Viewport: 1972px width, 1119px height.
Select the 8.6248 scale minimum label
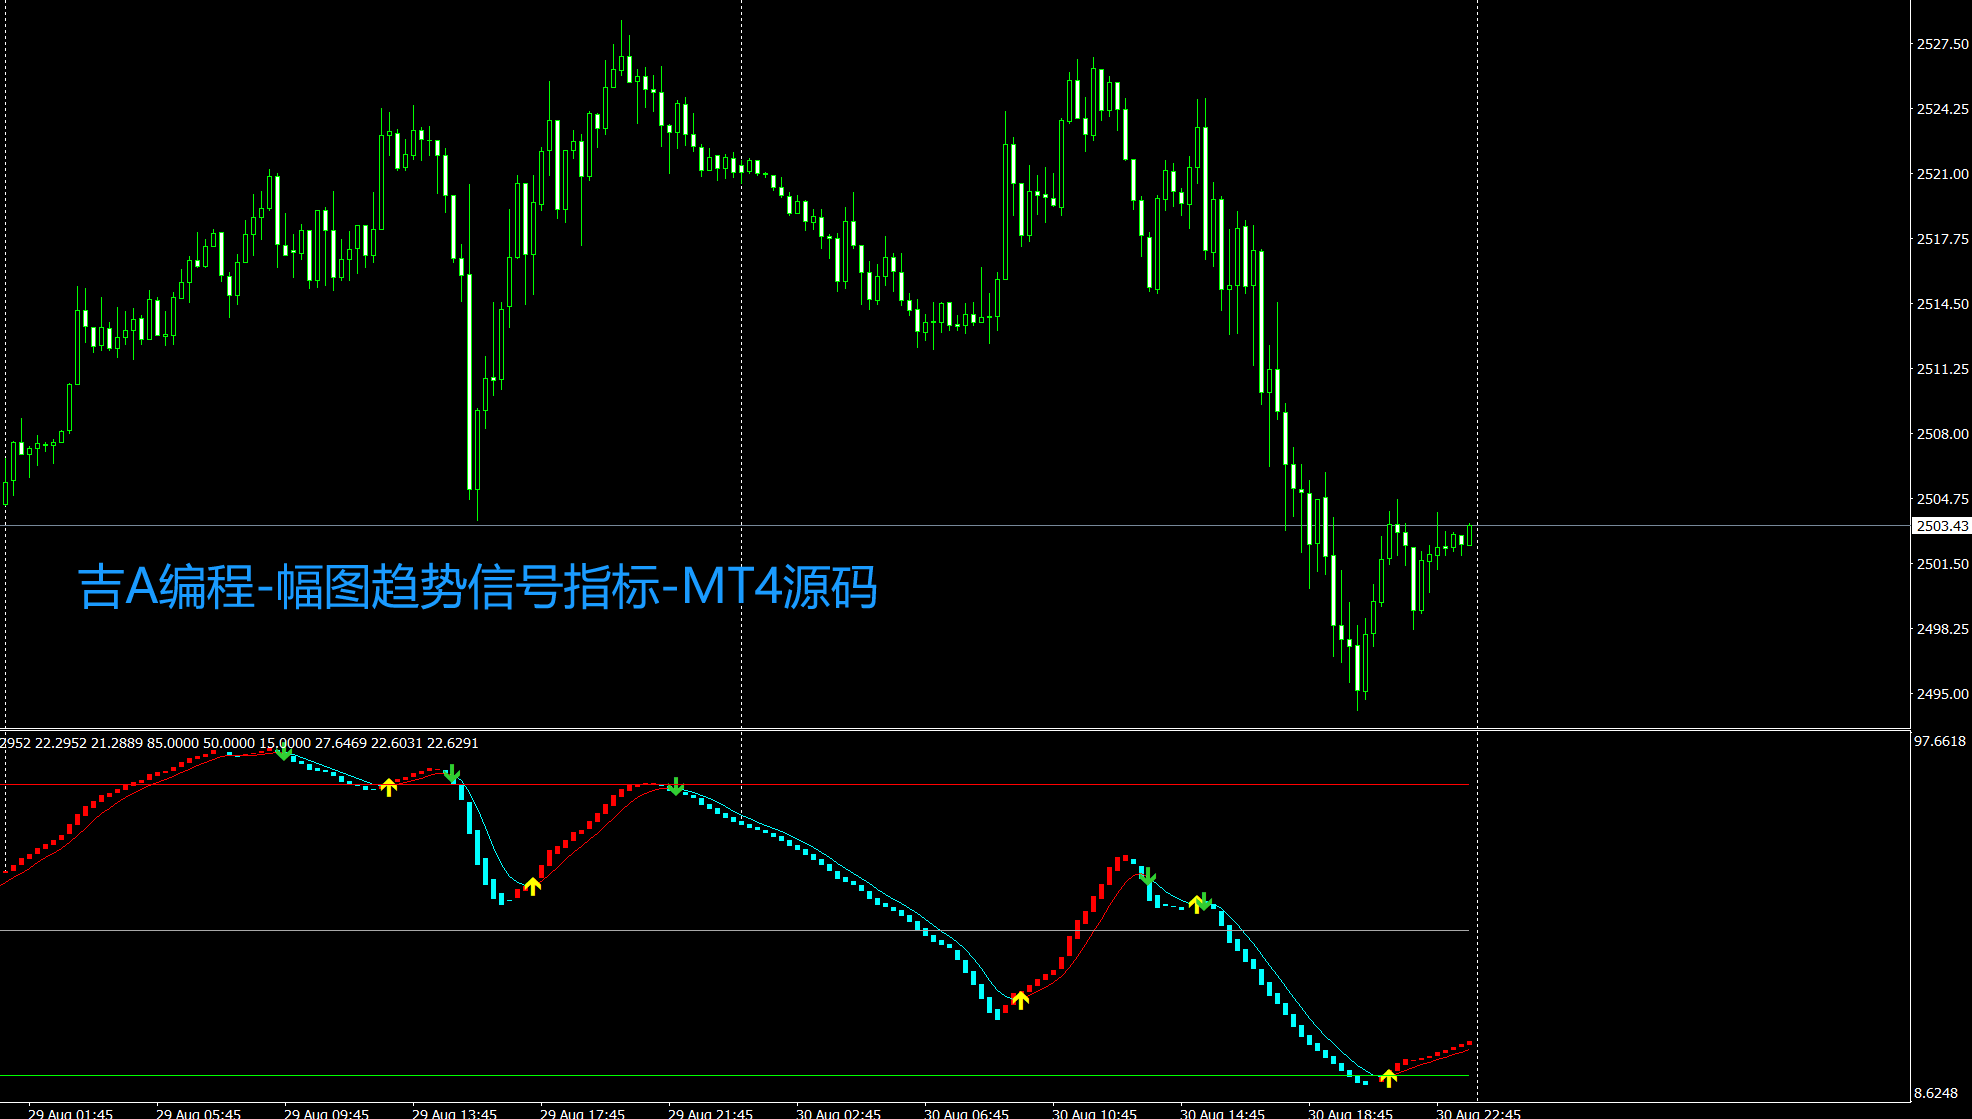coord(1934,1094)
